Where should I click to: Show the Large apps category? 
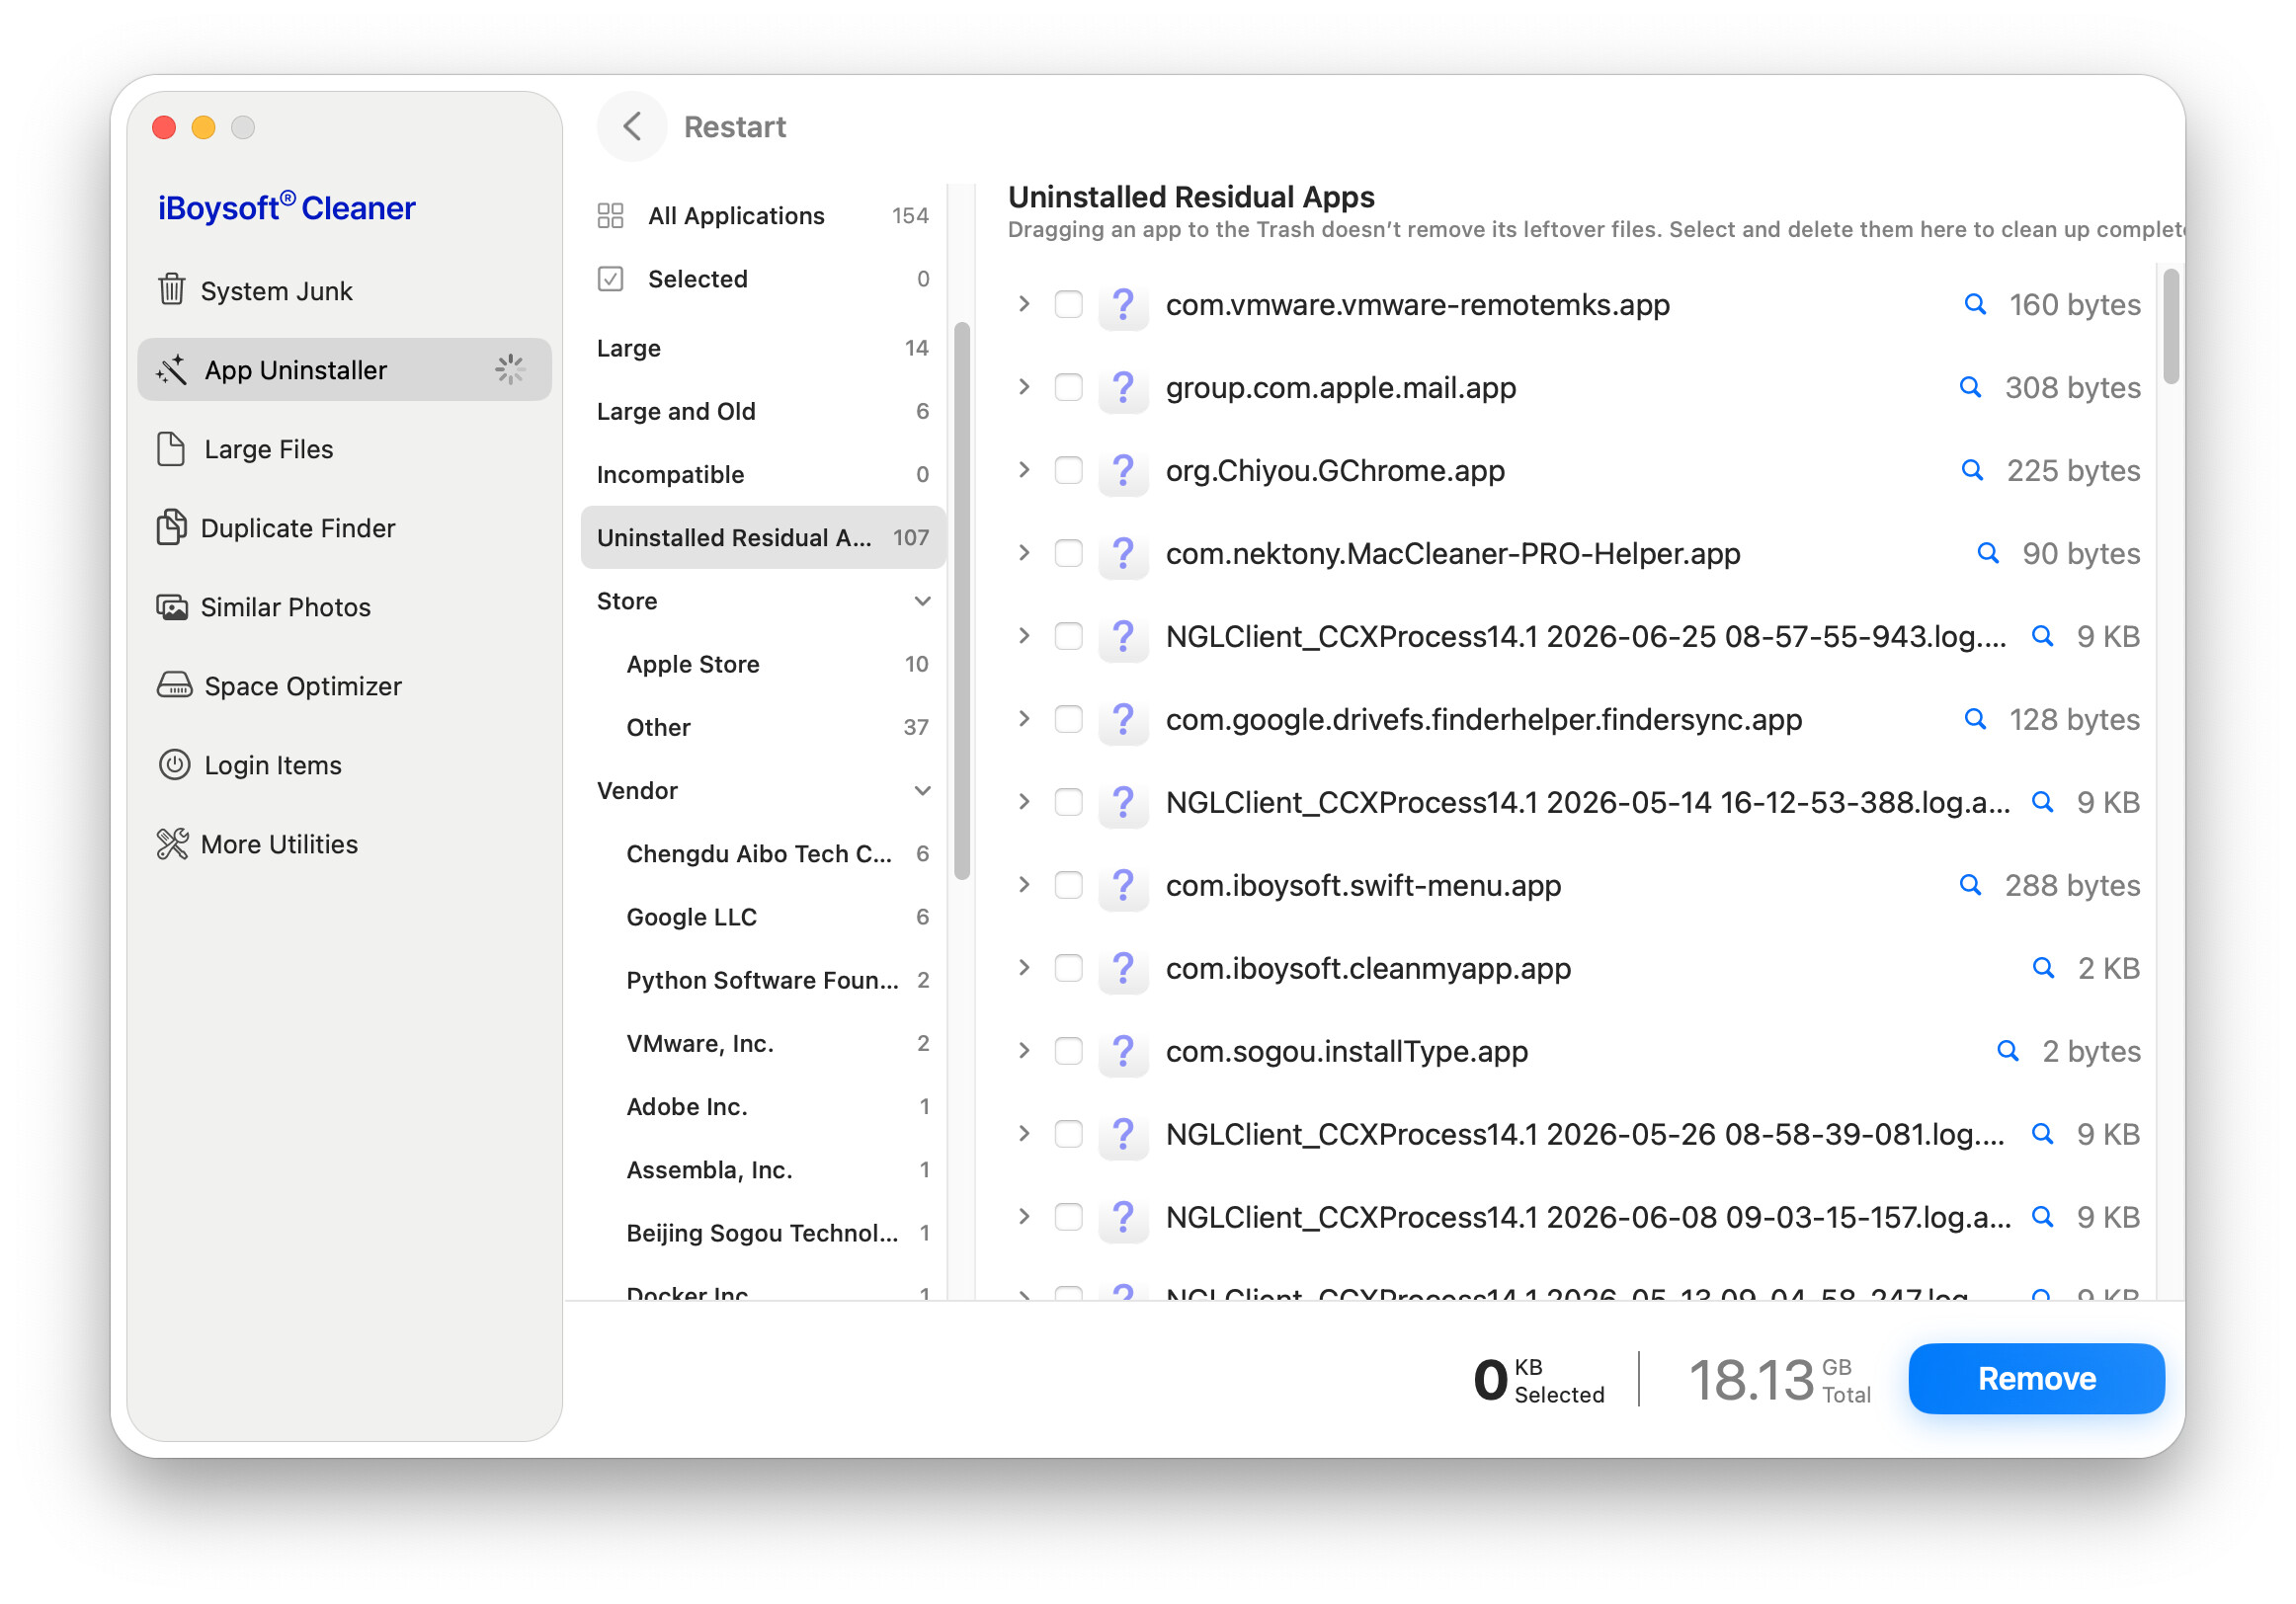[763, 348]
